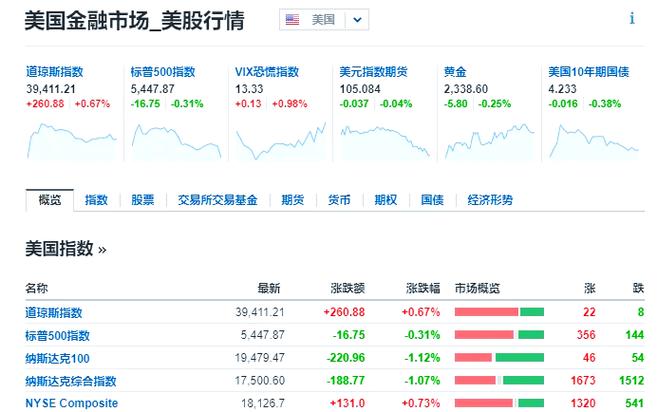
Task: Click the 跌 column header
Action: 638,288
